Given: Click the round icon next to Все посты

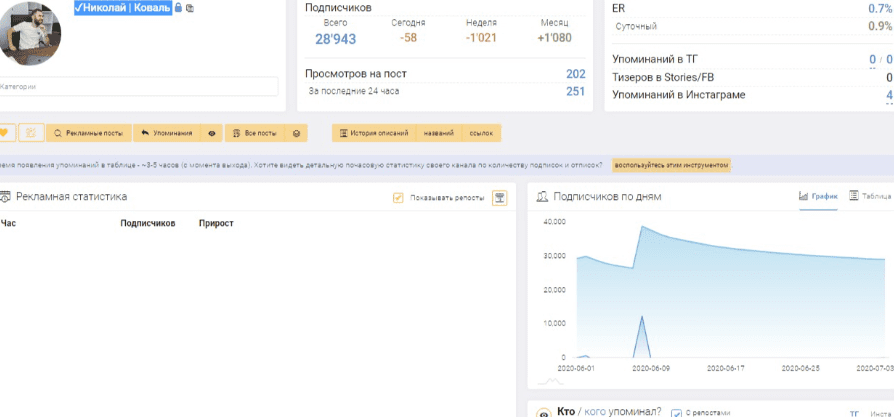Looking at the screenshot, I should 296,133.
